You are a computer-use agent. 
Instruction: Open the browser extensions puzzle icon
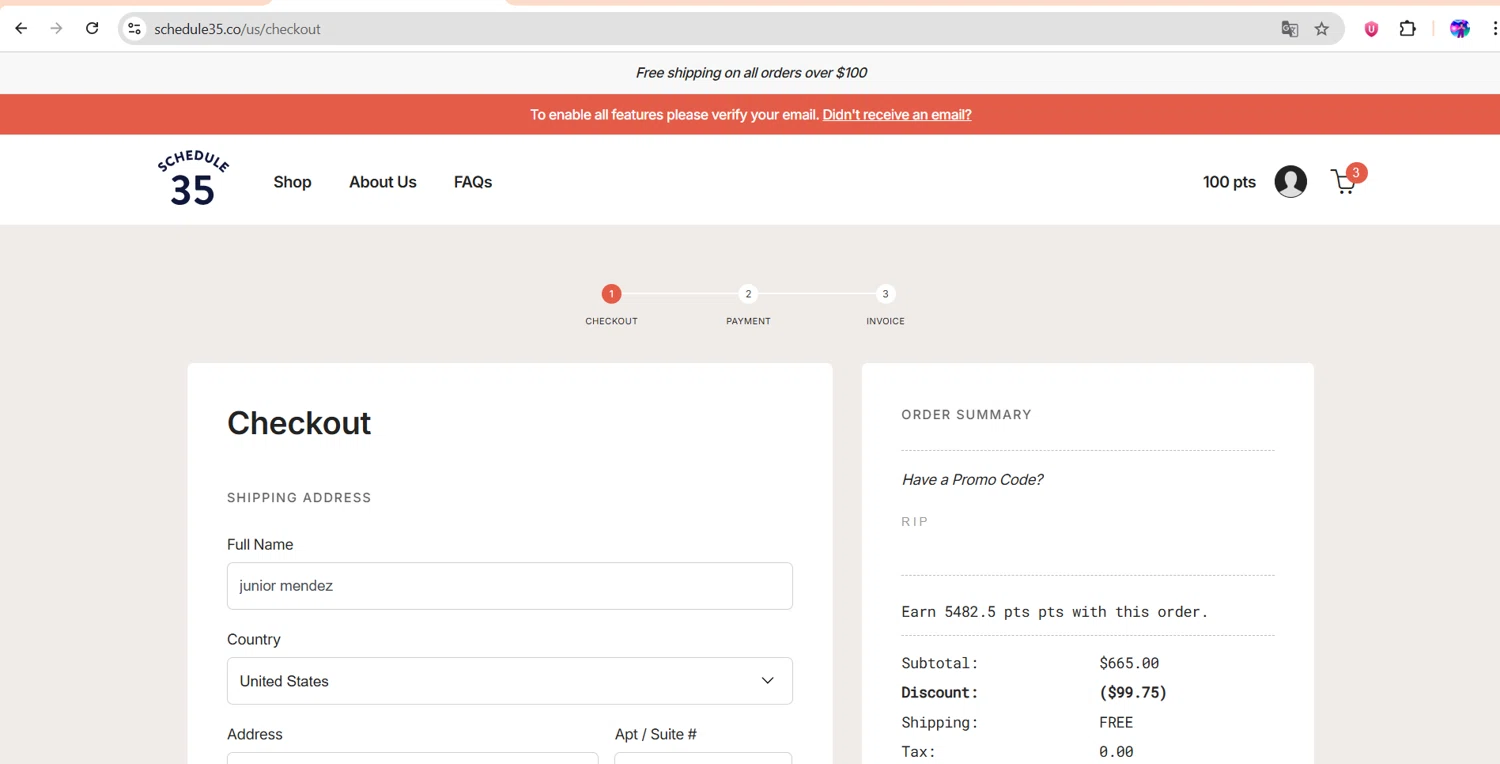pyautogui.click(x=1408, y=29)
